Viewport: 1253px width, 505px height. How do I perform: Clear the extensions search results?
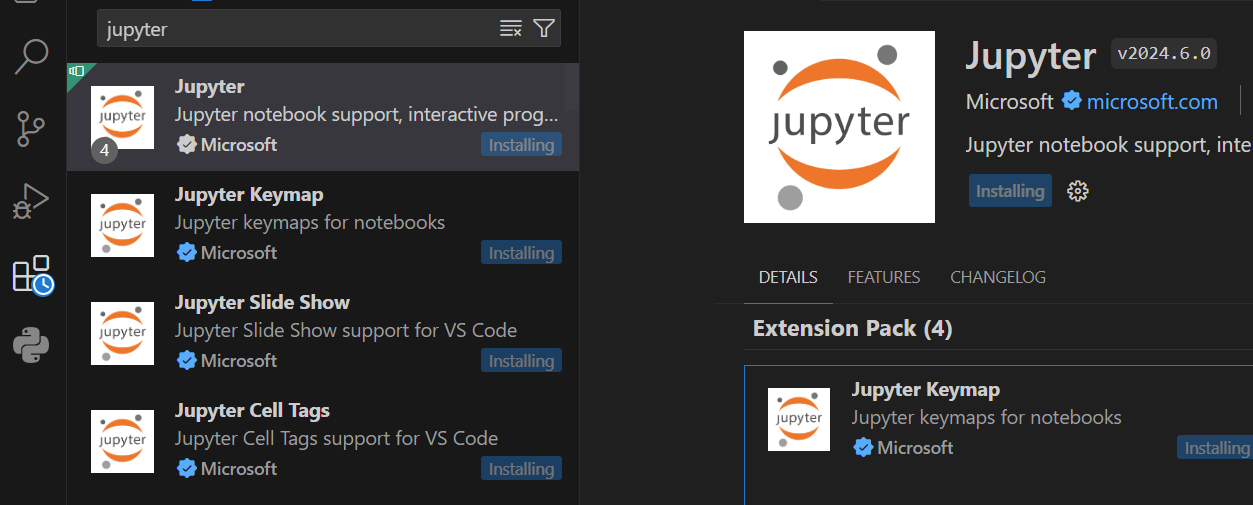point(511,28)
